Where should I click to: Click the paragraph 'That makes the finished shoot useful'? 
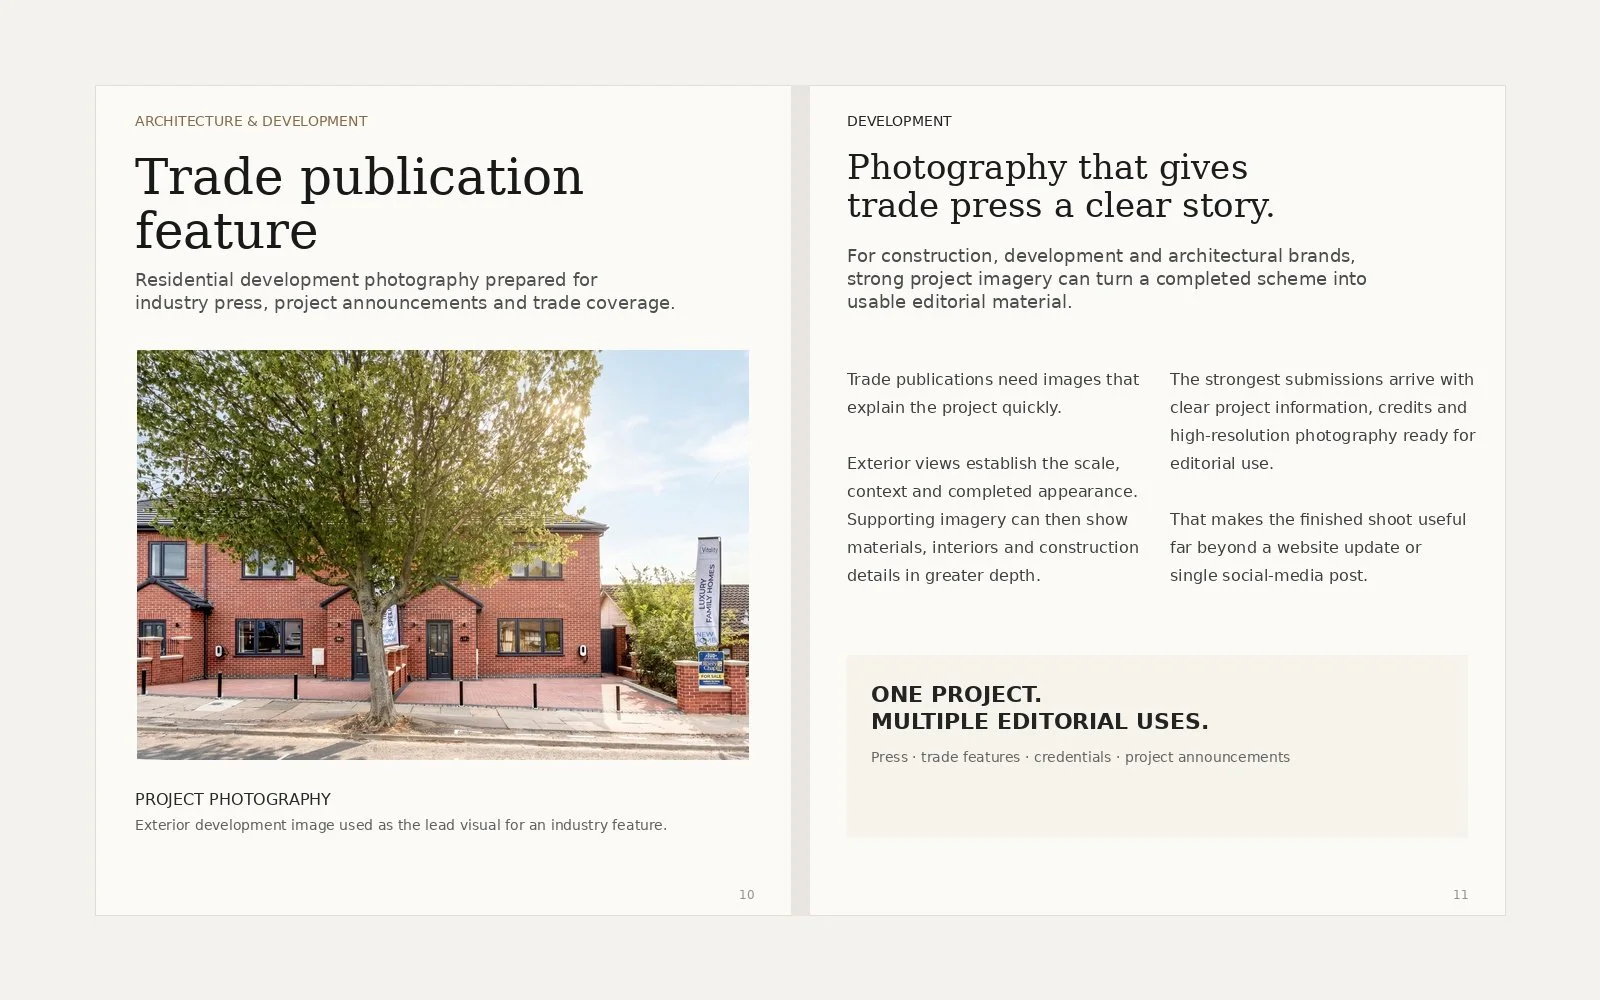pos(1318,547)
